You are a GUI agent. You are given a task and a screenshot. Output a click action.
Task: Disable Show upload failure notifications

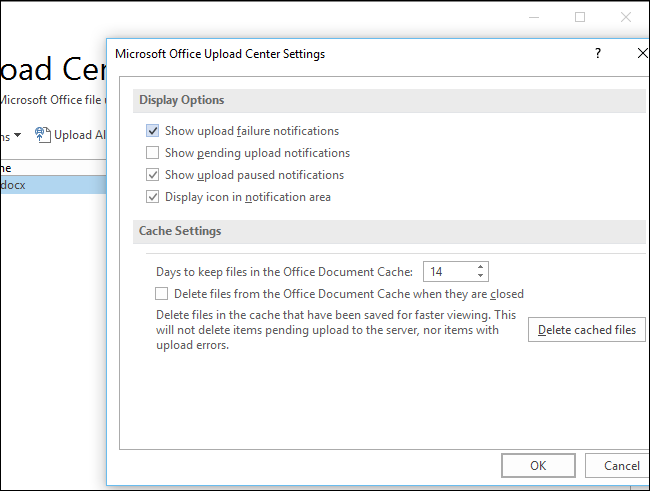point(153,131)
